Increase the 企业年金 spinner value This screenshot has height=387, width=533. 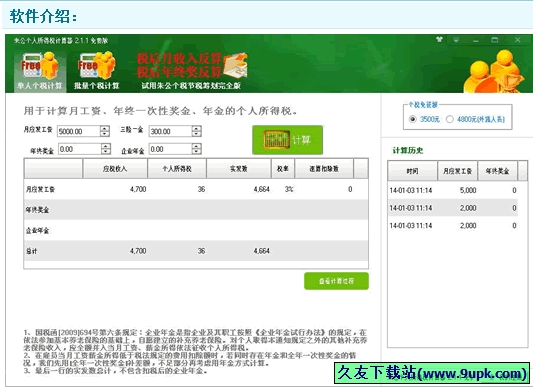click(197, 146)
